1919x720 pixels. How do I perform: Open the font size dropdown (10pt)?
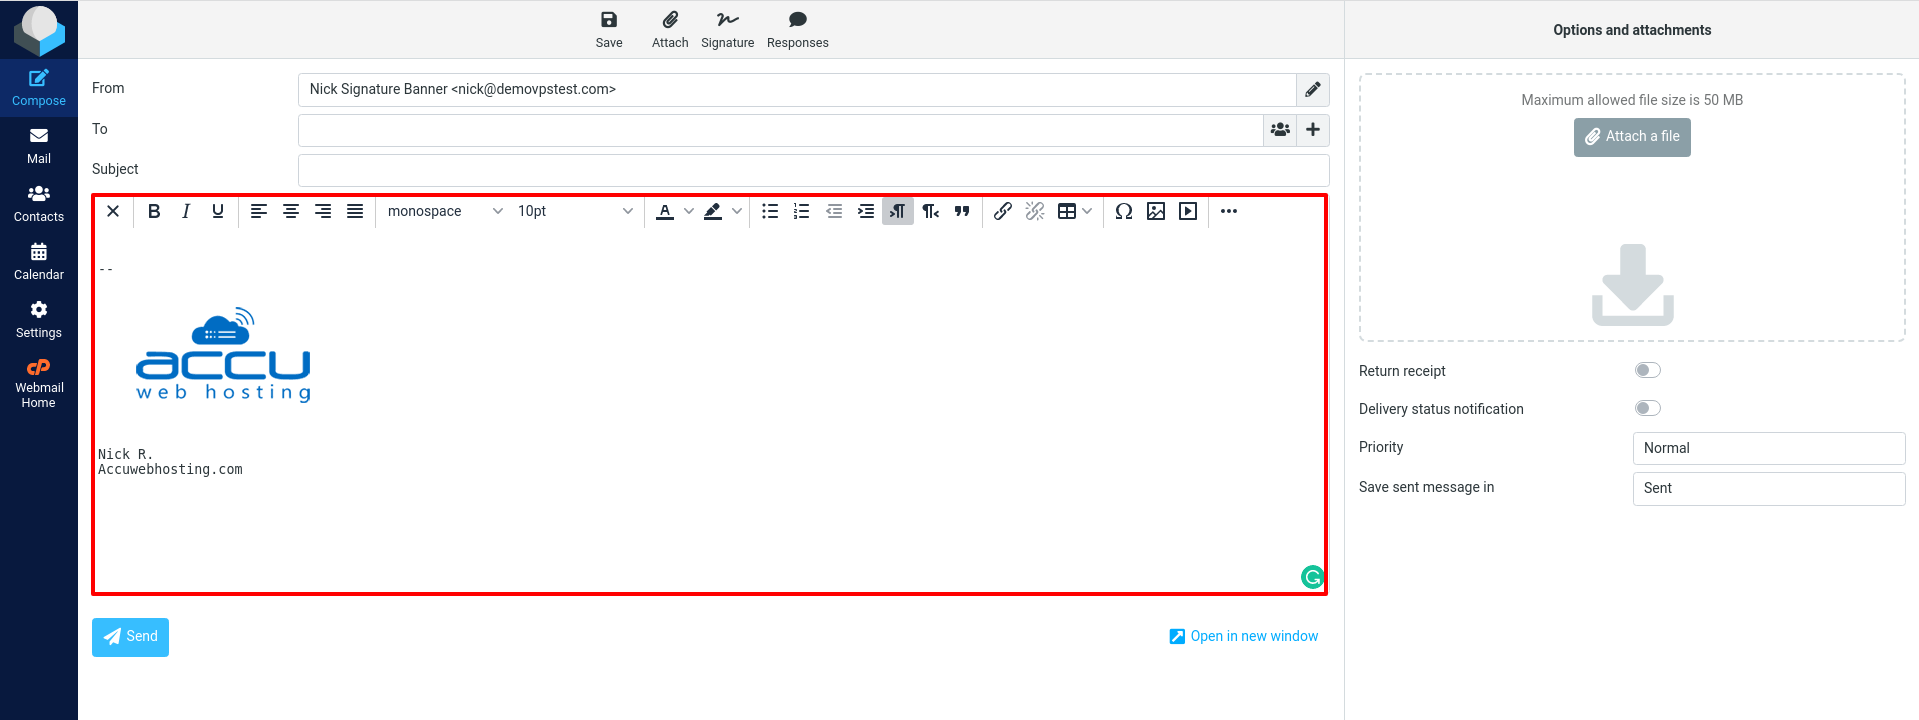point(575,211)
